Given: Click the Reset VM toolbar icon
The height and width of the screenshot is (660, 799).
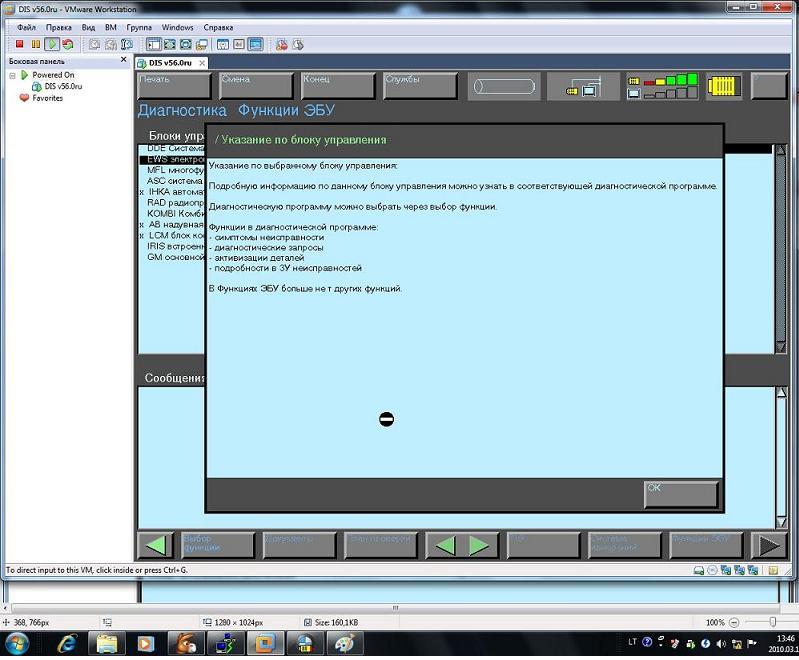Looking at the screenshot, I should click(67, 44).
